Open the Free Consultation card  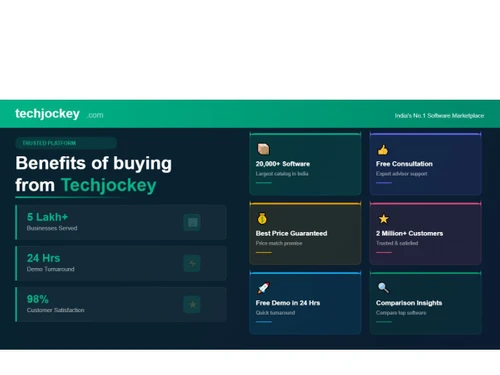(x=426, y=164)
